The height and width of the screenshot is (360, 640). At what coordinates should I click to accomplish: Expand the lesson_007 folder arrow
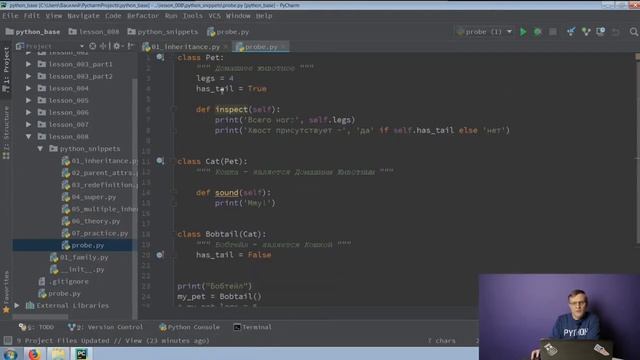coord(28,124)
